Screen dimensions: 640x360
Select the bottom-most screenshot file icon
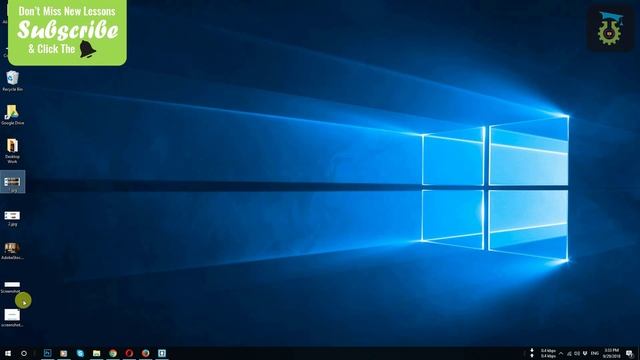coord(12,318)
